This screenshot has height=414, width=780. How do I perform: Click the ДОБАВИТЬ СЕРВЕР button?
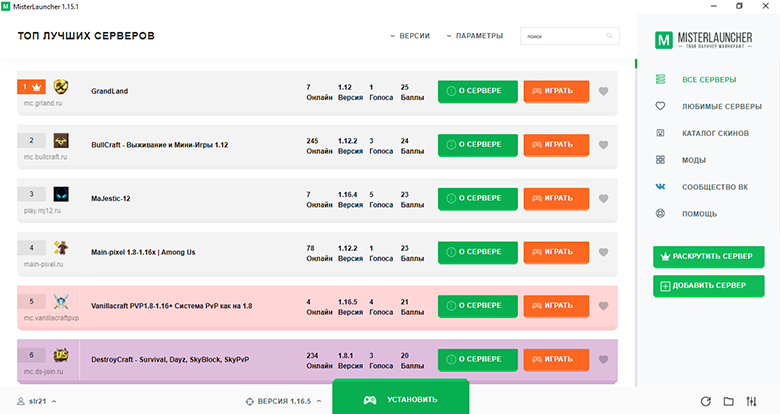[708, 286]
